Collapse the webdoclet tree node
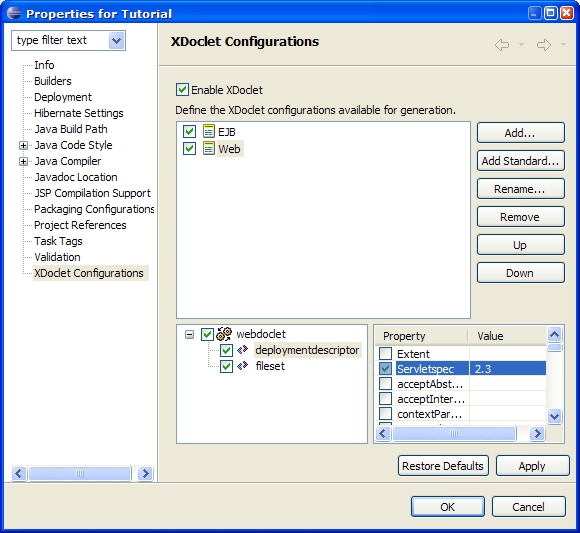Image resolution: width=580 pixels, height=533 pixels. click(x=189, y=334)
